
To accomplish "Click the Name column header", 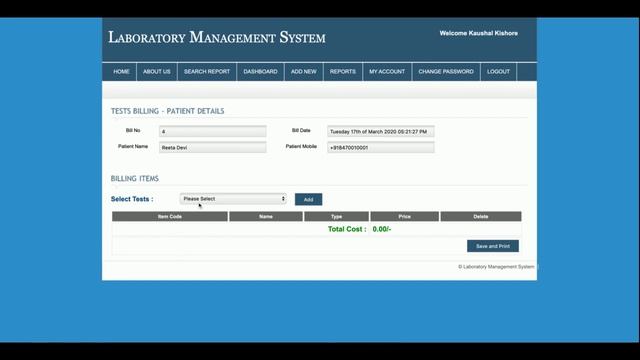I will click(x=266, y=216).
